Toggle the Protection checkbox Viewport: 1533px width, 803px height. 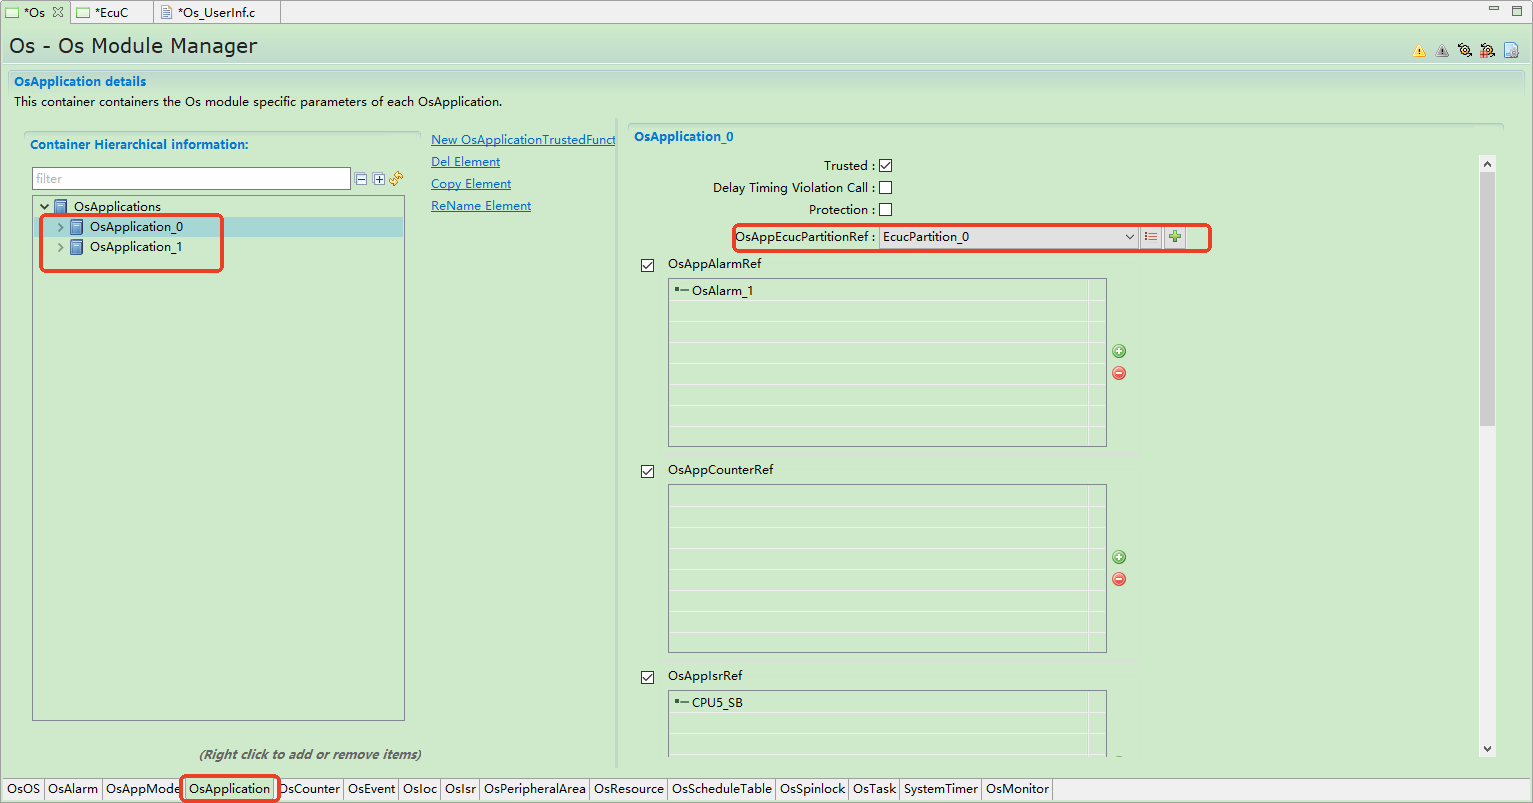[885, 210]
